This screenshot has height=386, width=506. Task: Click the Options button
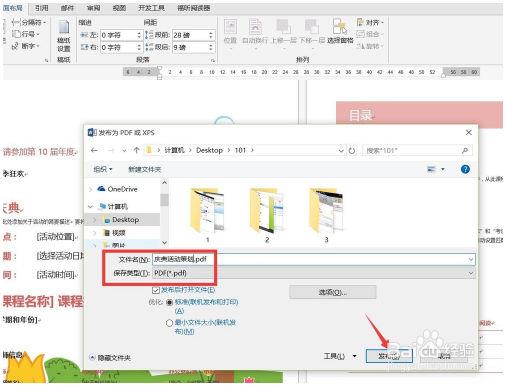[x=333, y=292]
